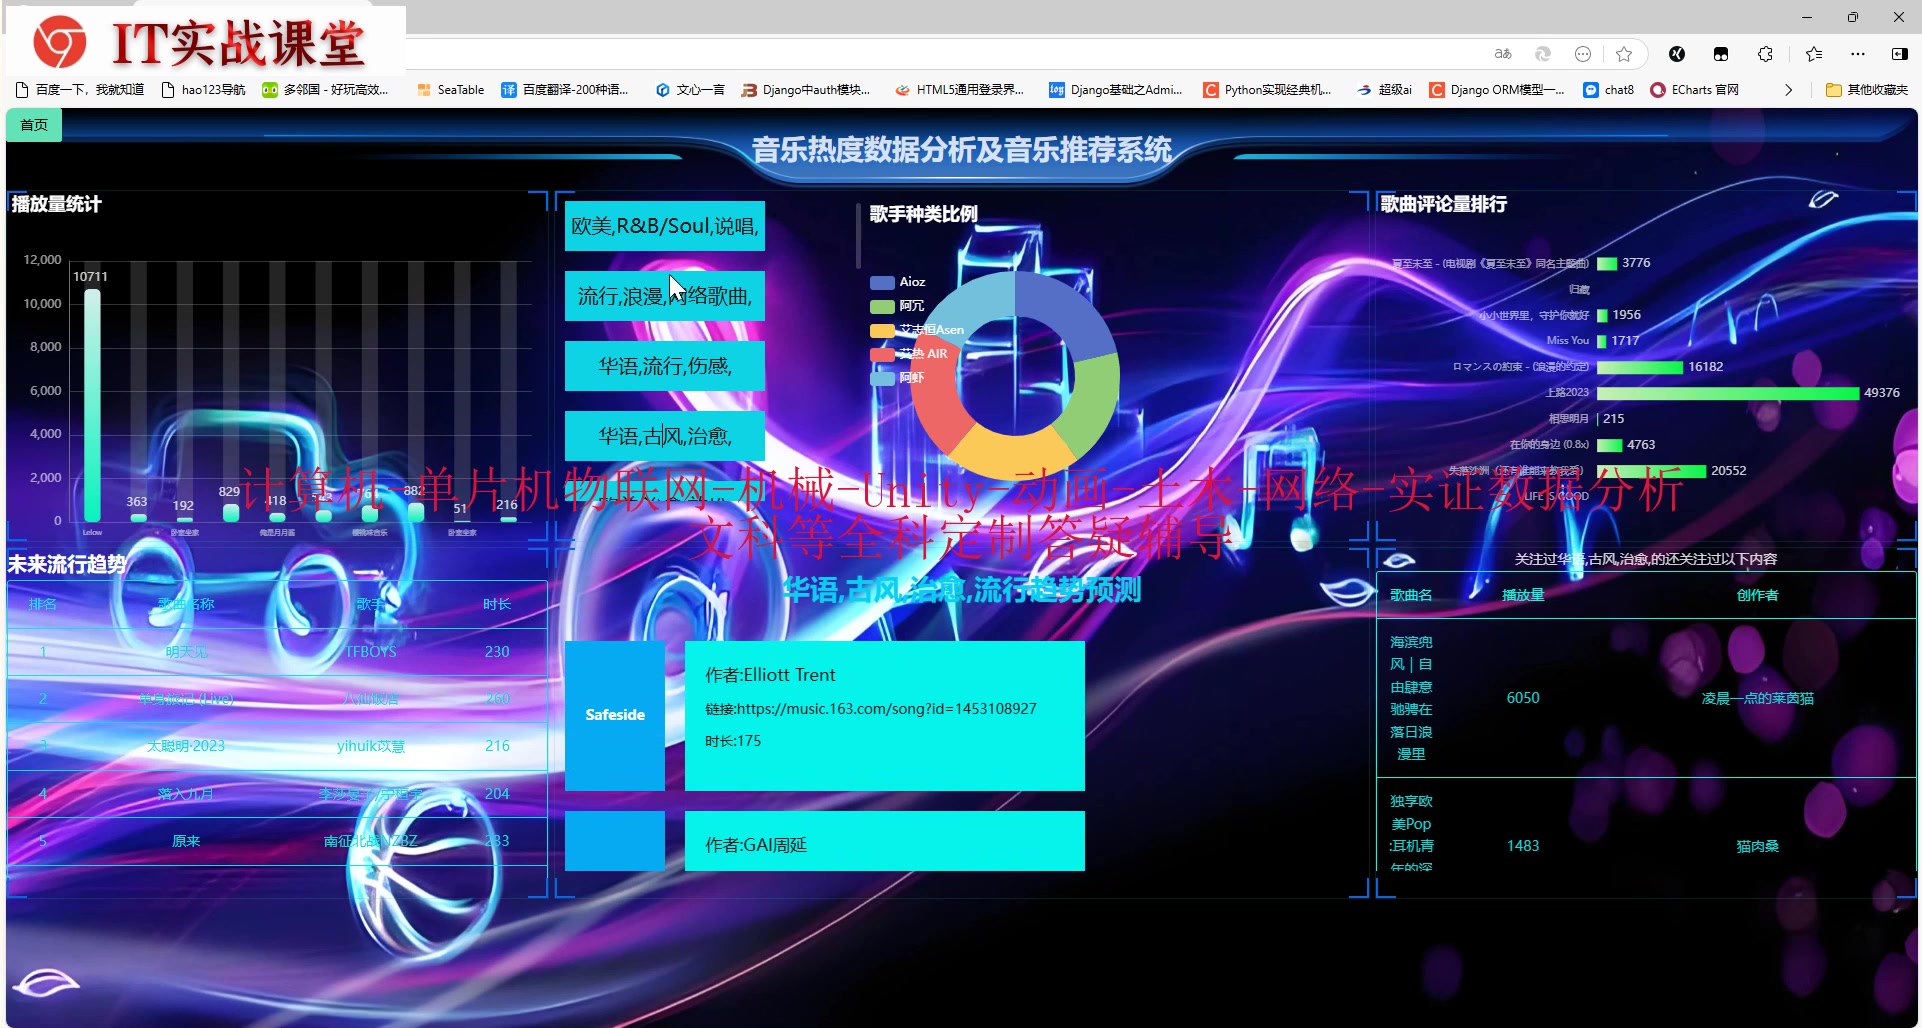Click the Edge browser essentials icon
Image resolution: width=1922 pixels, height=1028 pixels.
(1543, 54)
